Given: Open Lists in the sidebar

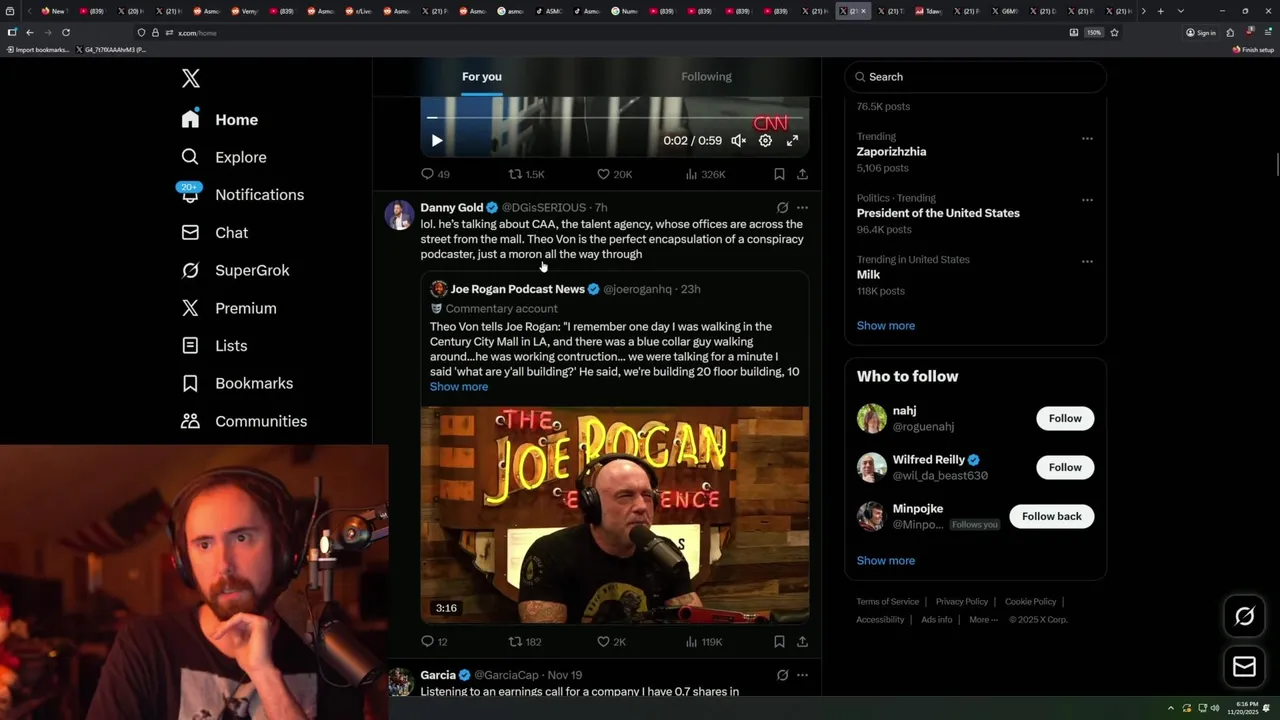Looking at the screenshot, I should pos(214,345).
